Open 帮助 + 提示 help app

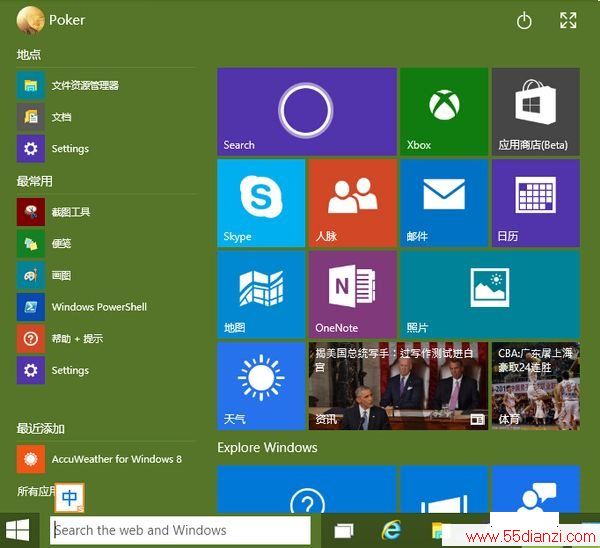tap(106, 339)
